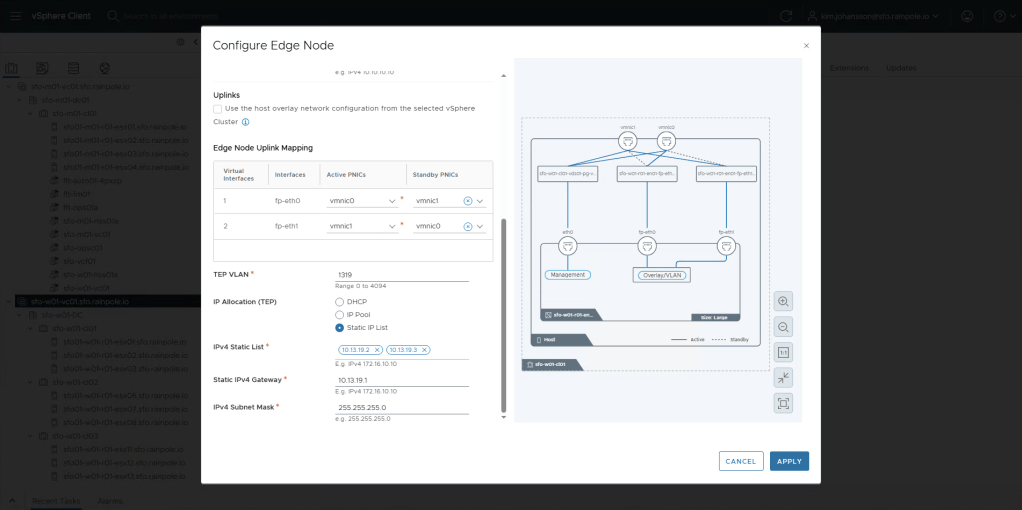Select IP Pool allocation option
The image size is (1022, 510).
click(340, 314)
